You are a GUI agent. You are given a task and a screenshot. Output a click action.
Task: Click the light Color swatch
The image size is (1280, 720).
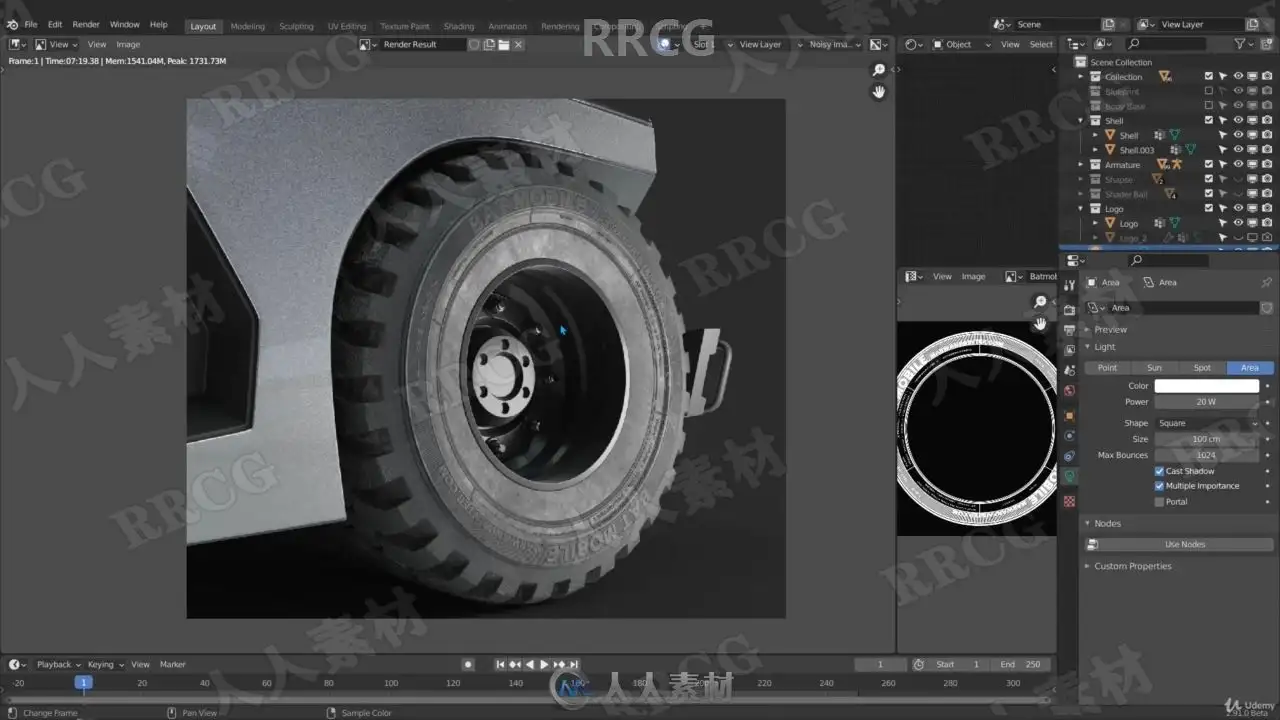pos(1207,386)
